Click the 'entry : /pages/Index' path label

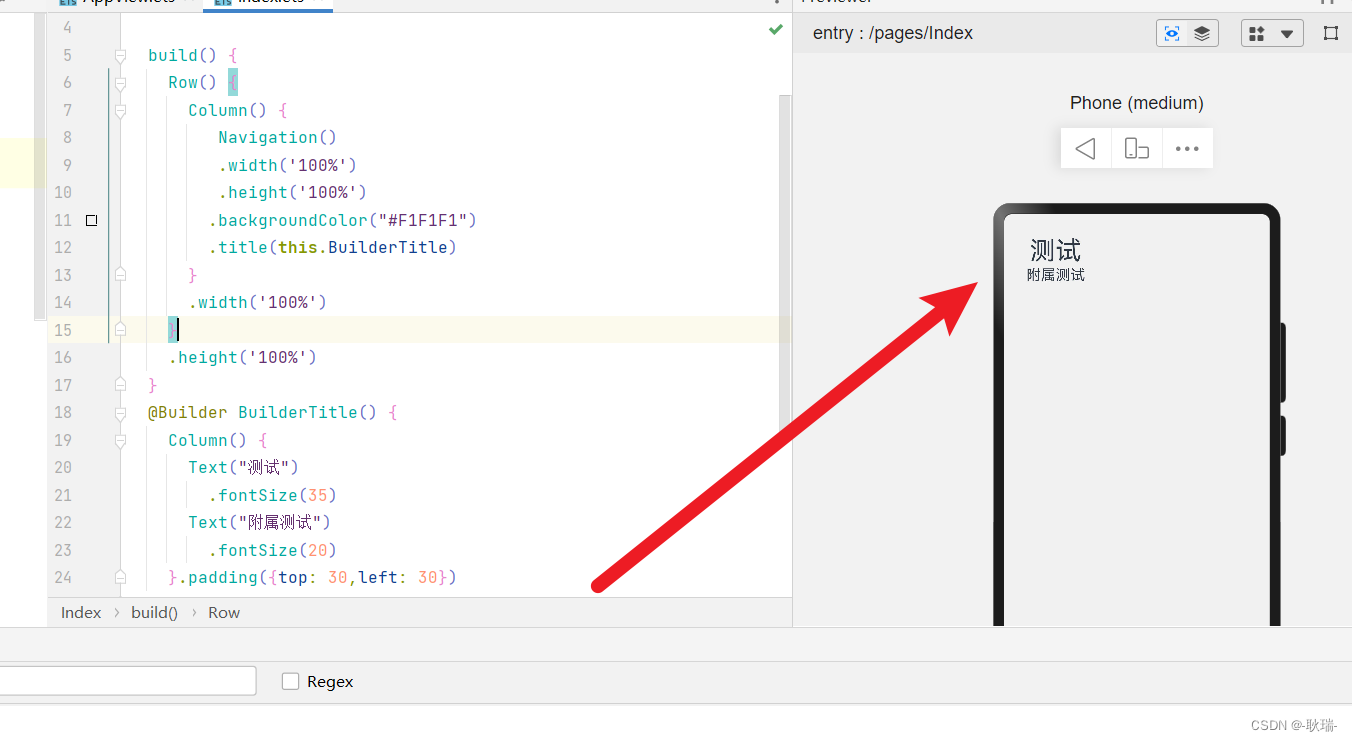(893, 33)
